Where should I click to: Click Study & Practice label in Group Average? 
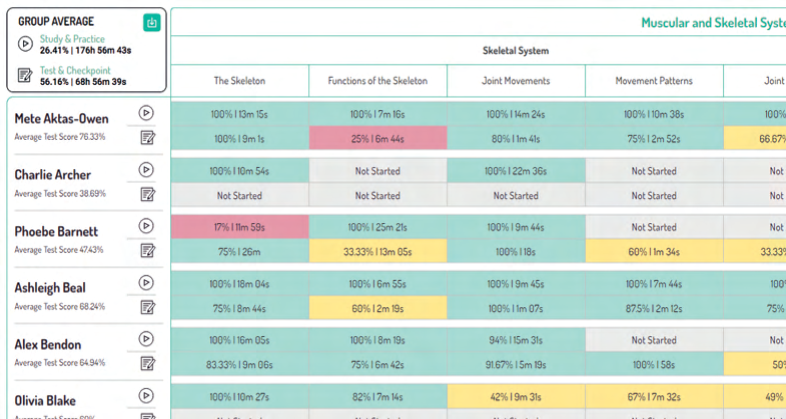point(72,39)
